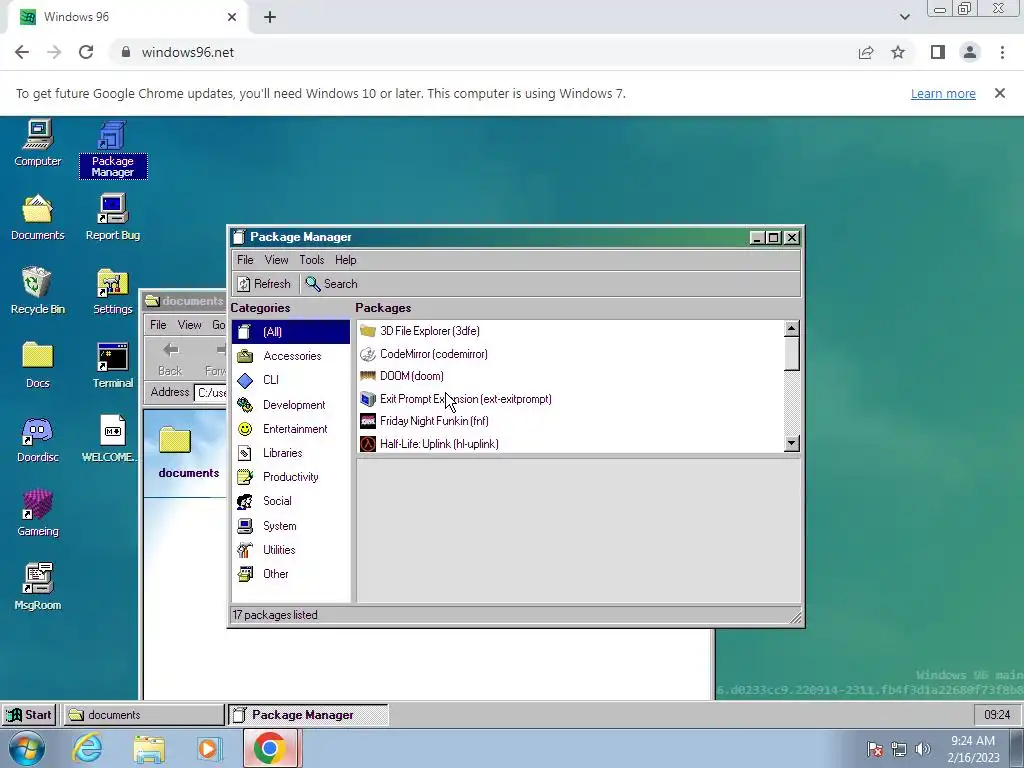Open the MsgRoom desktop shortcut
The height and width of the screenshot is (768, 1024).
37,587
